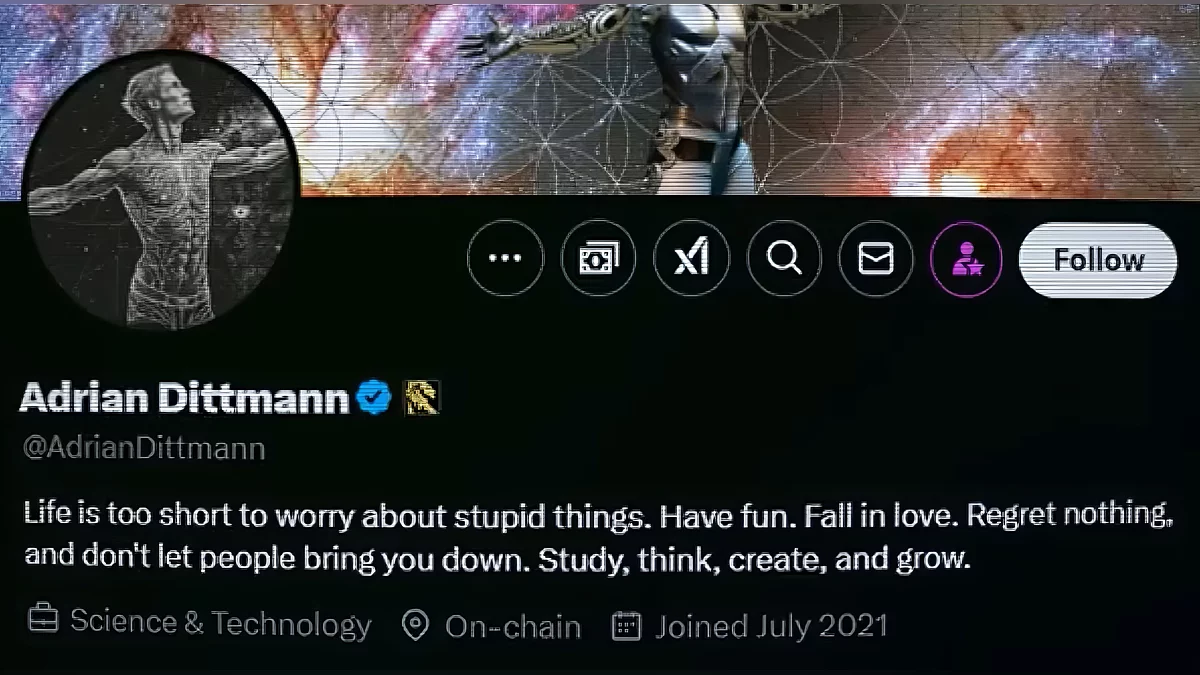Screen dimensions: 1200x675
Task: Click the briefcase category icon
Action: tap(41, 622)
